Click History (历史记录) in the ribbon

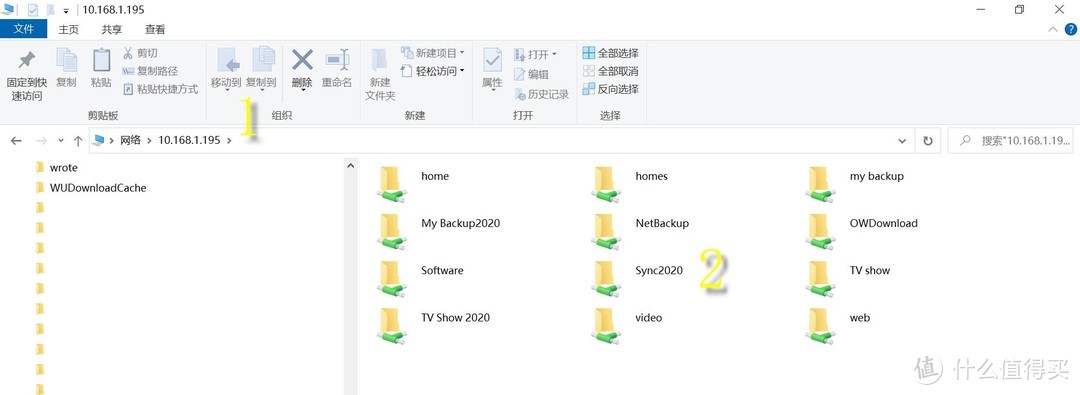click(x=541, y=94)
